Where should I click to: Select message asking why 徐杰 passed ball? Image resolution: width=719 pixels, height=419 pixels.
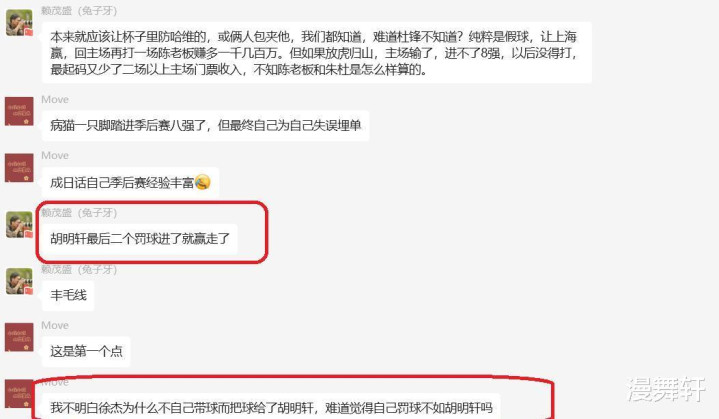click(271, 407)
